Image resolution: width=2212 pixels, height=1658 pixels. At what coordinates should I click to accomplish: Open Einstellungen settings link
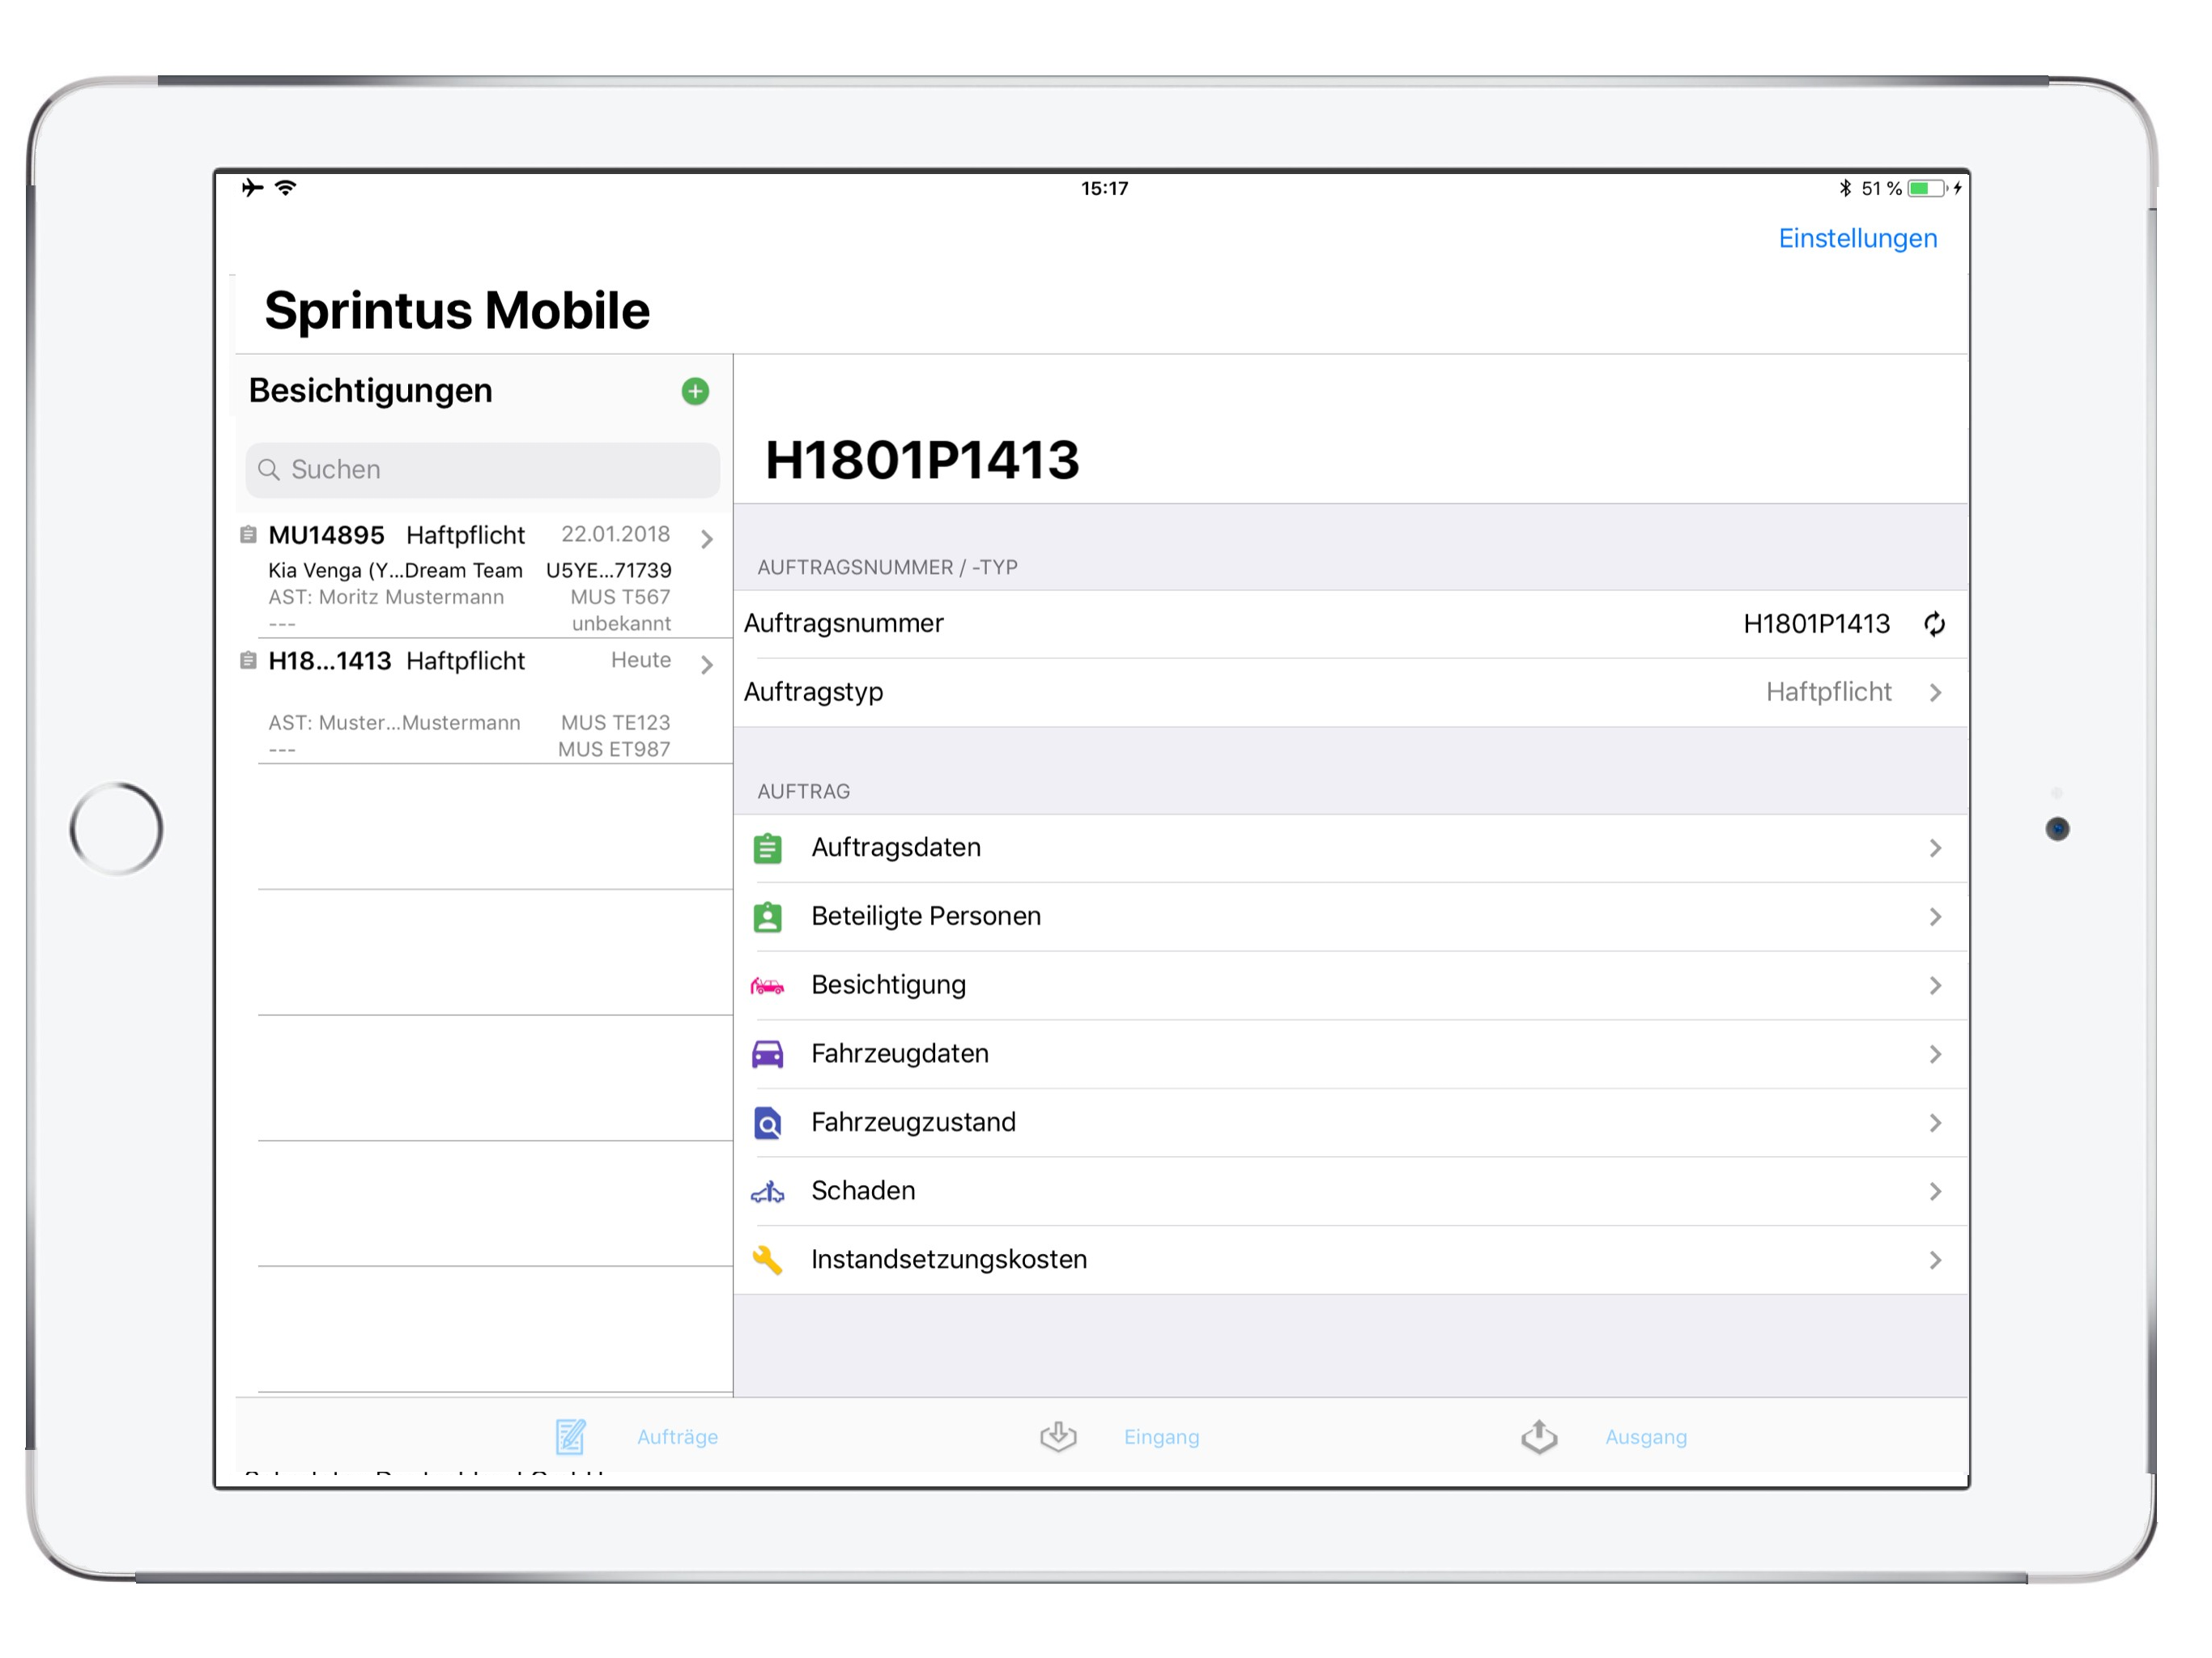[1857, 238]
